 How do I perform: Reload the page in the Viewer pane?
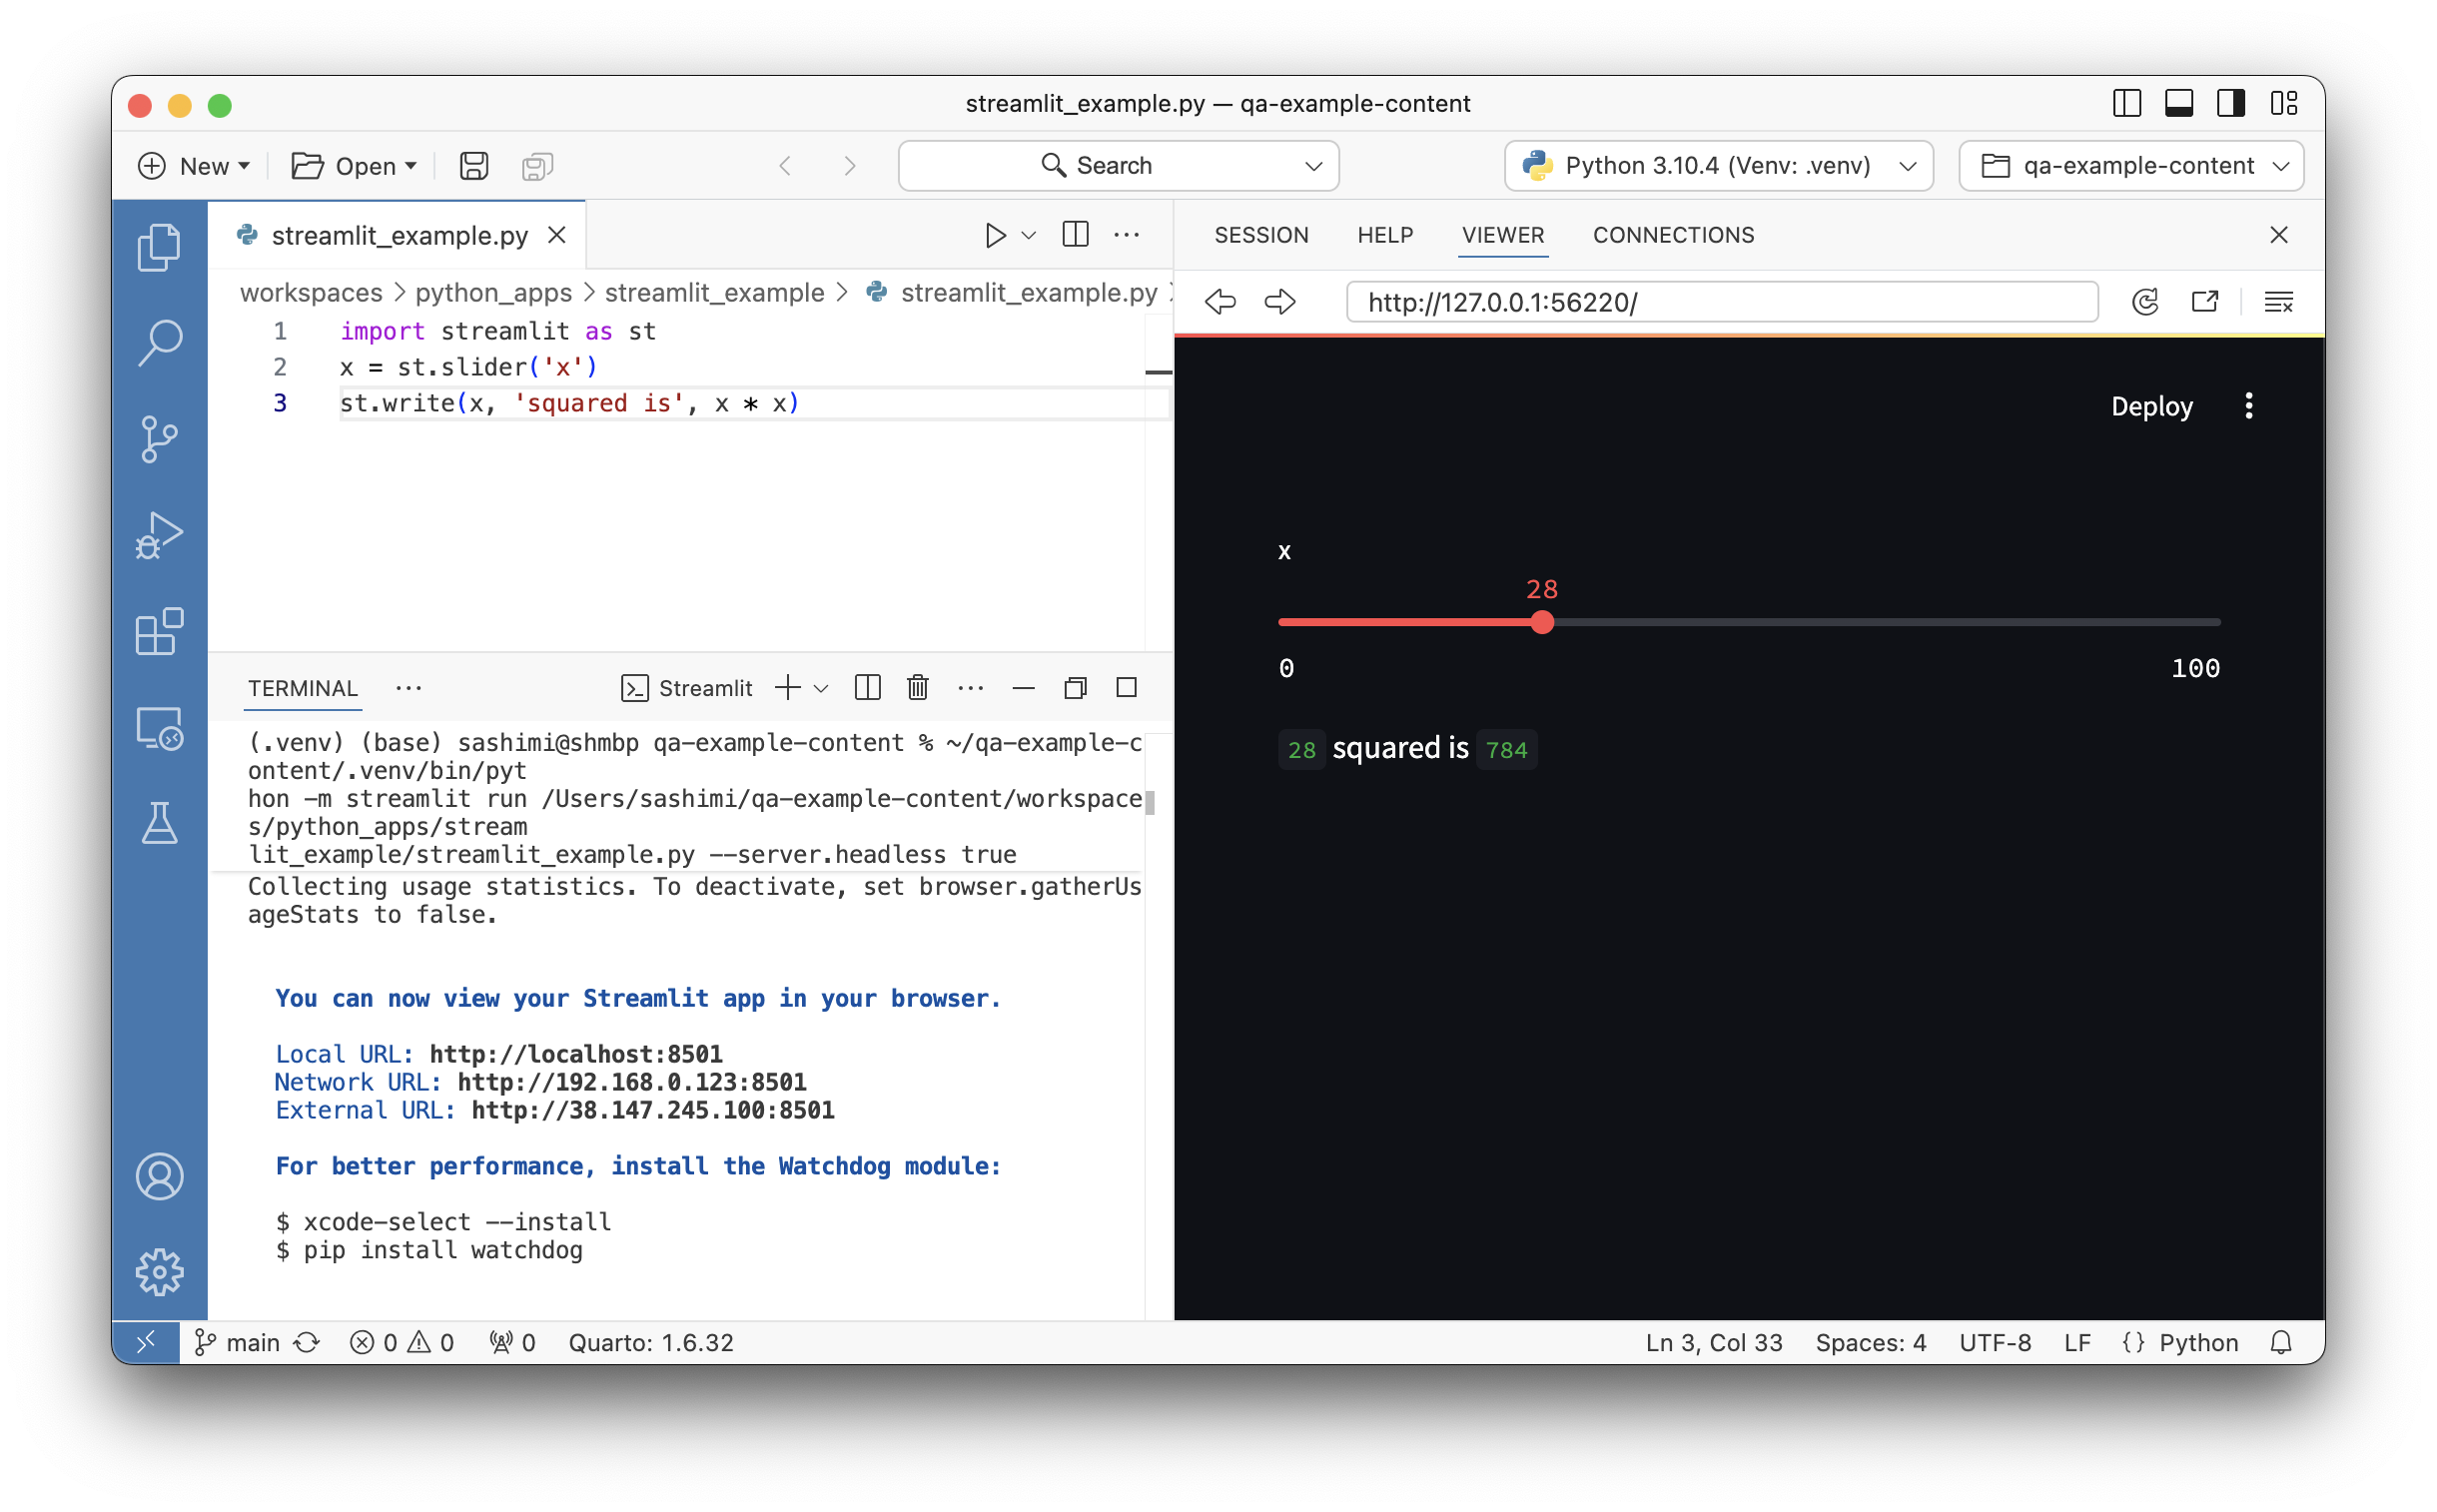coord(2146,301)
